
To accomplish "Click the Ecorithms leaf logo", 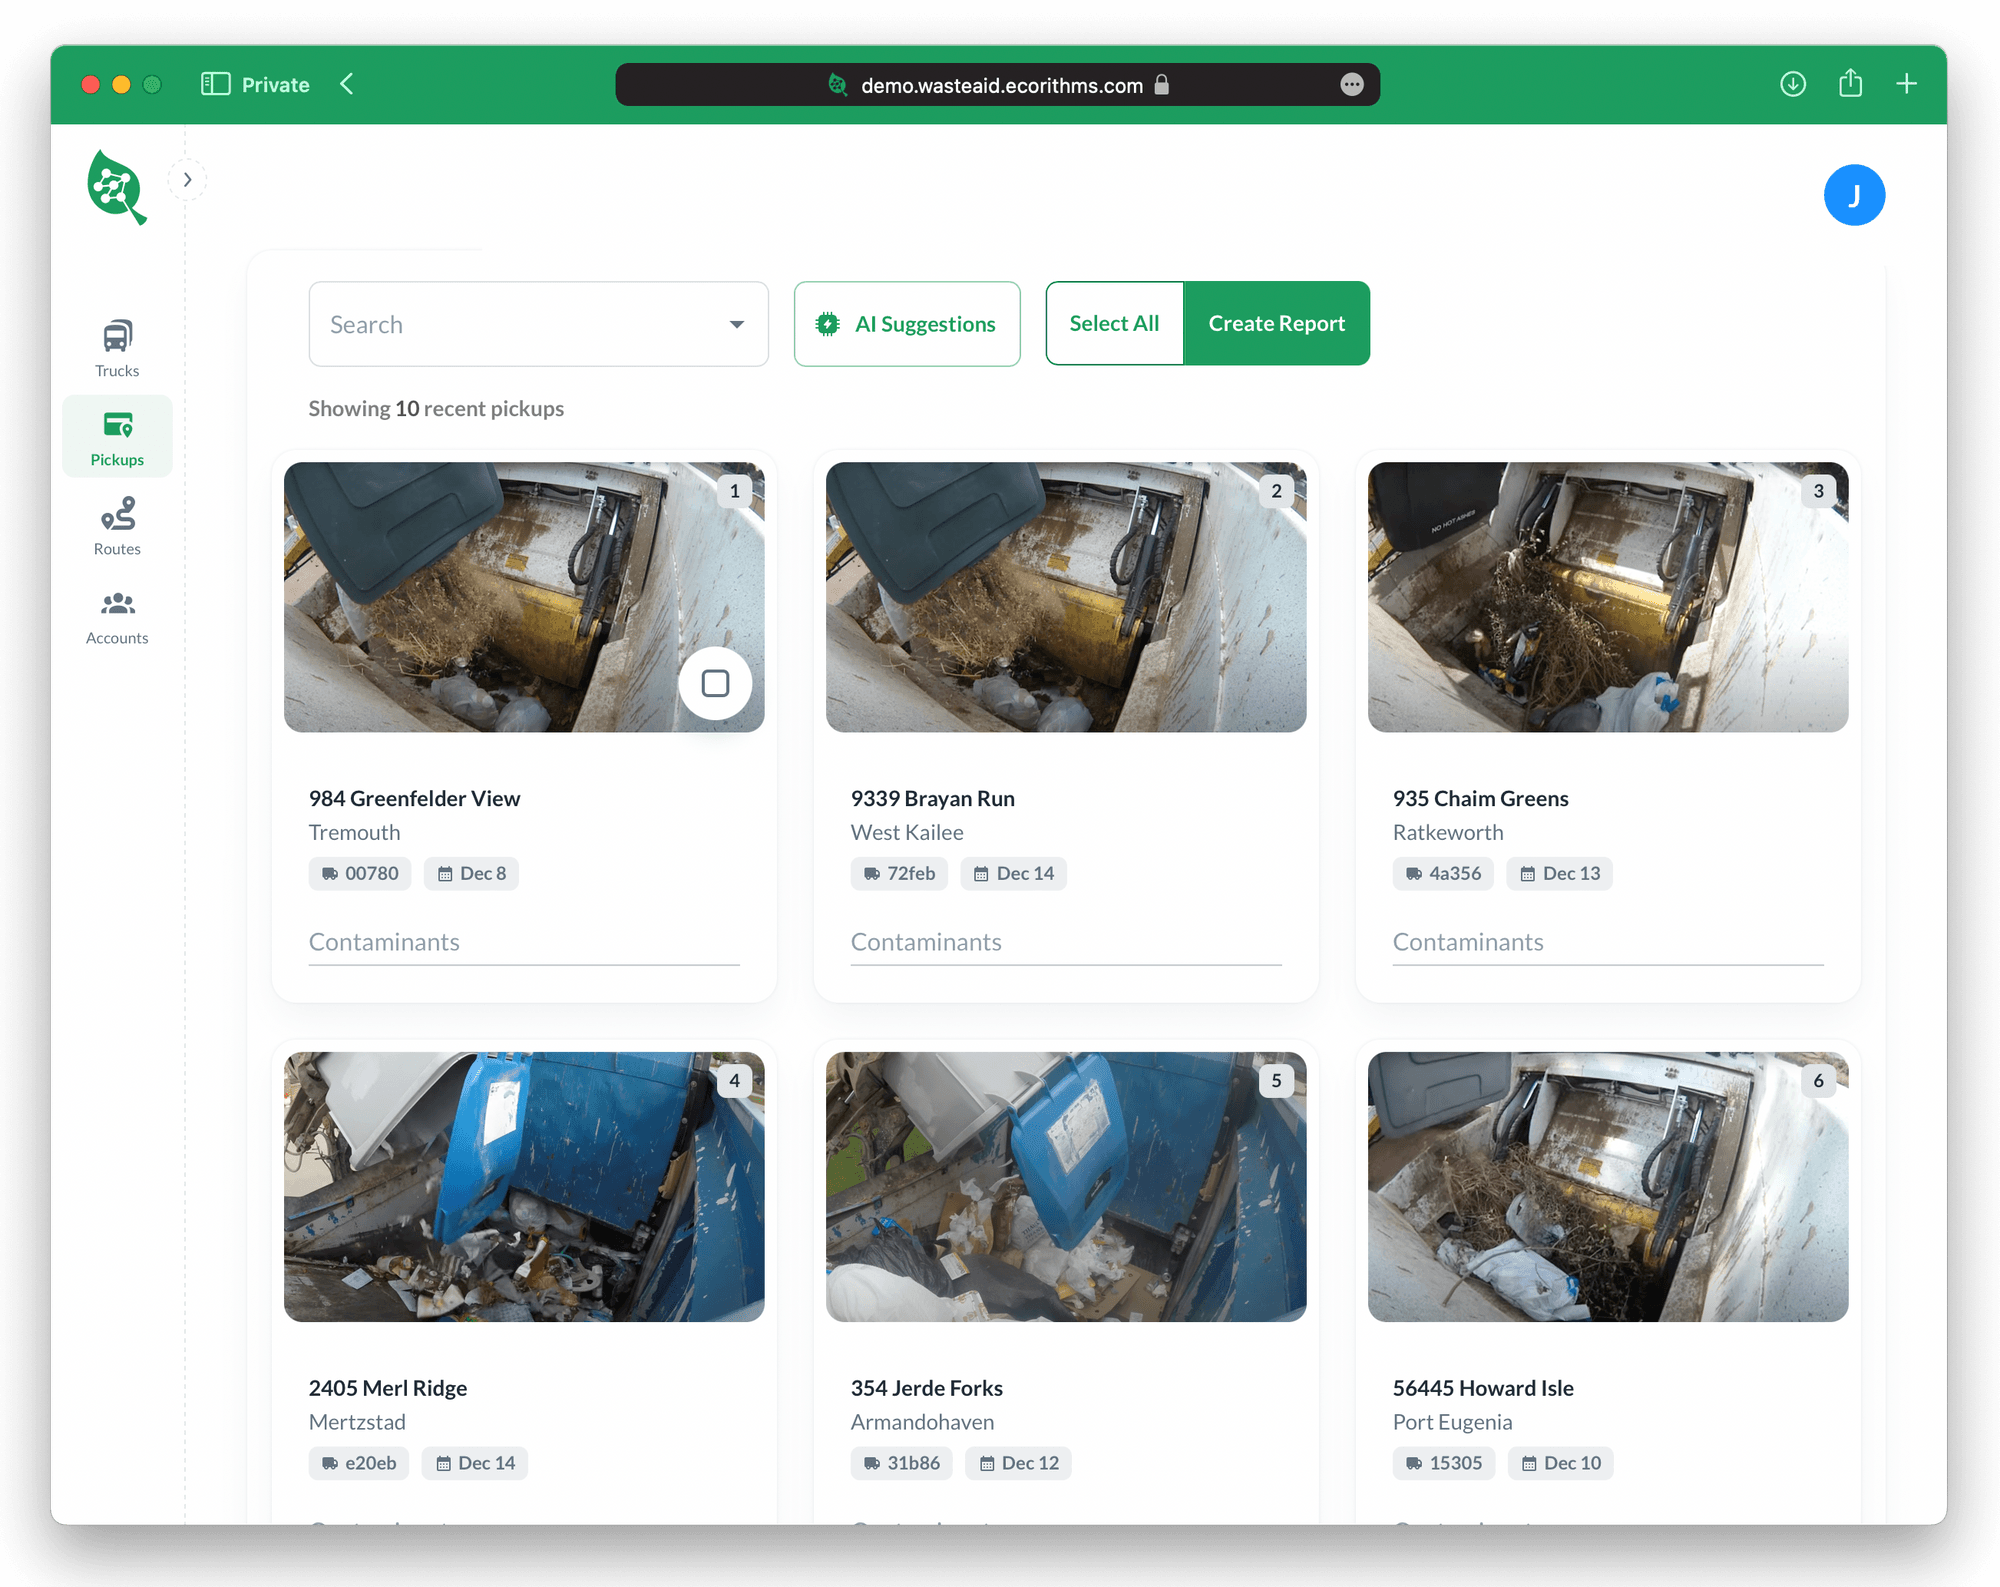I will (x=116, y=188).
